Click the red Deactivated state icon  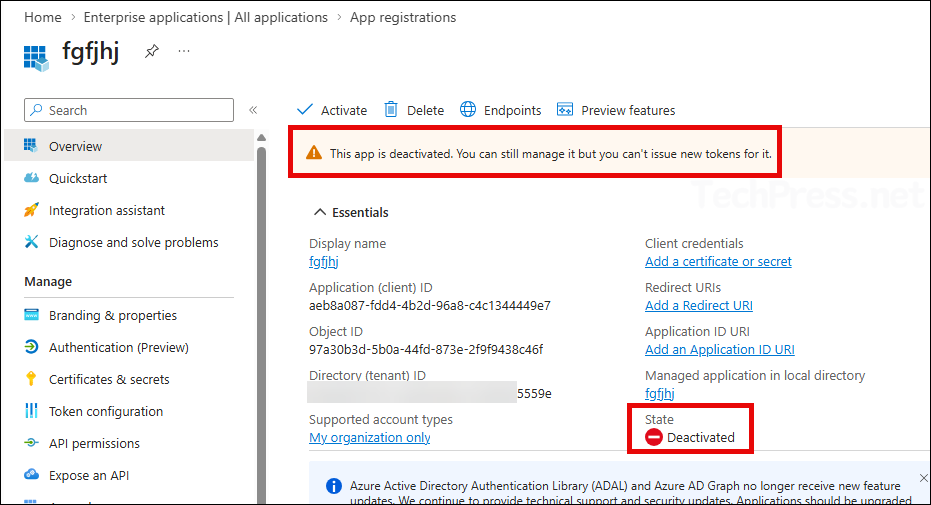(654, 437)
